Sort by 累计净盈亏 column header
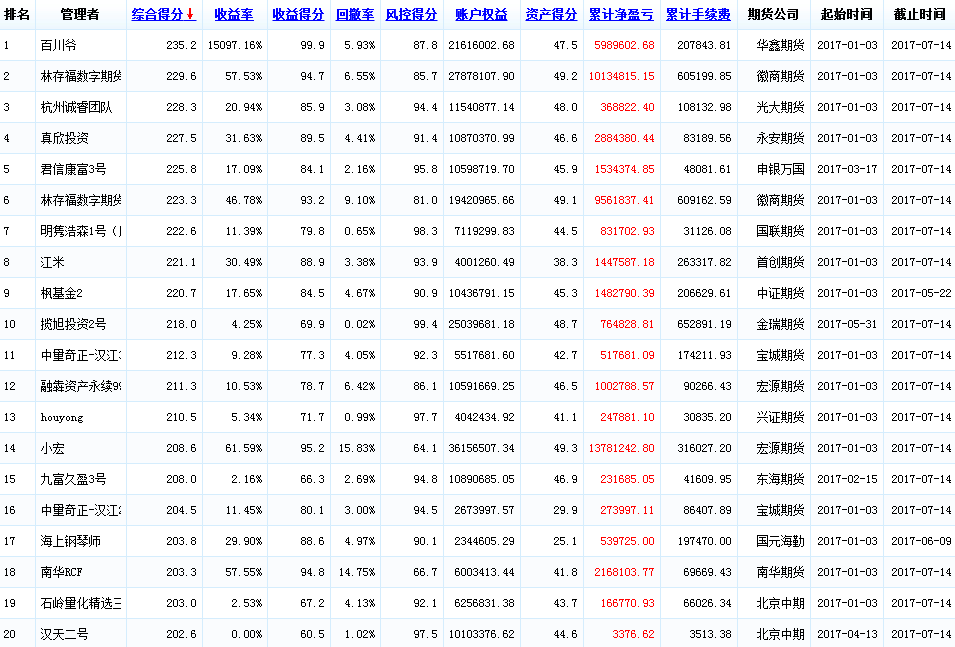The image size is (955, 647). pos(621,15)
